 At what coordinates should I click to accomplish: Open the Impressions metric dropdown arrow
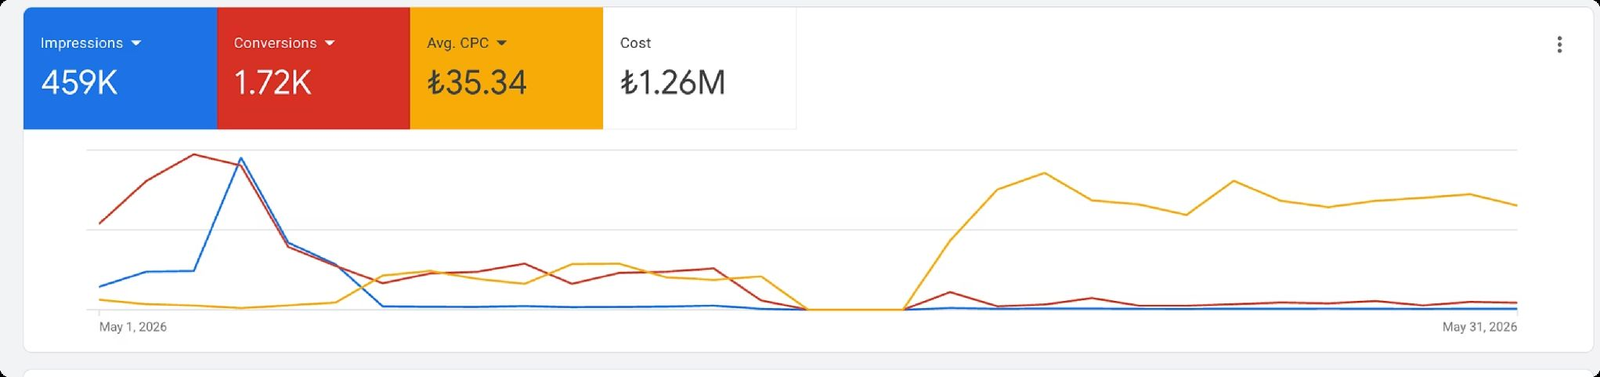136,43
